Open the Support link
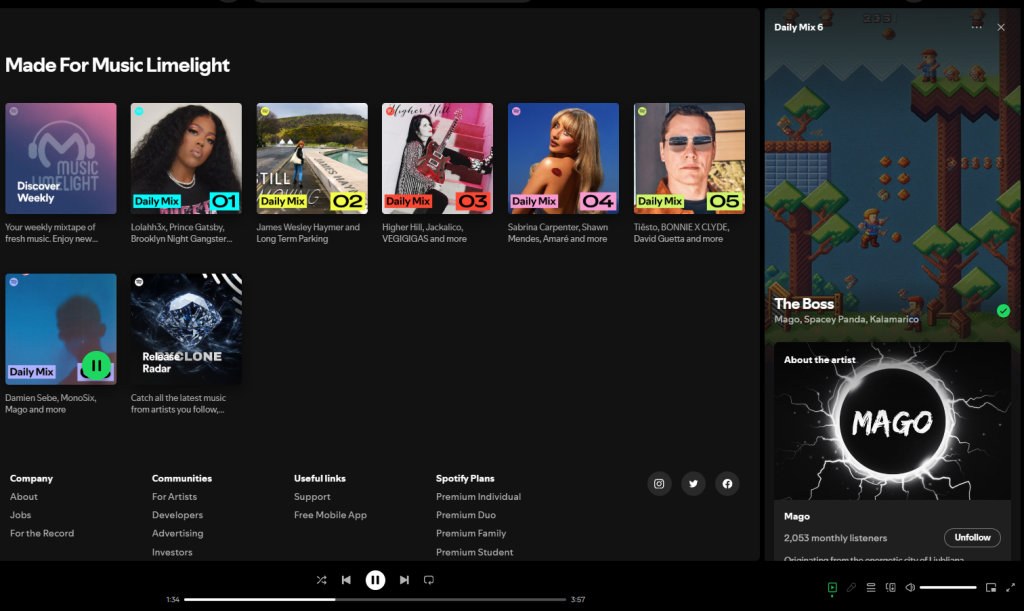 pyautogui.click(x=312, y=497)
